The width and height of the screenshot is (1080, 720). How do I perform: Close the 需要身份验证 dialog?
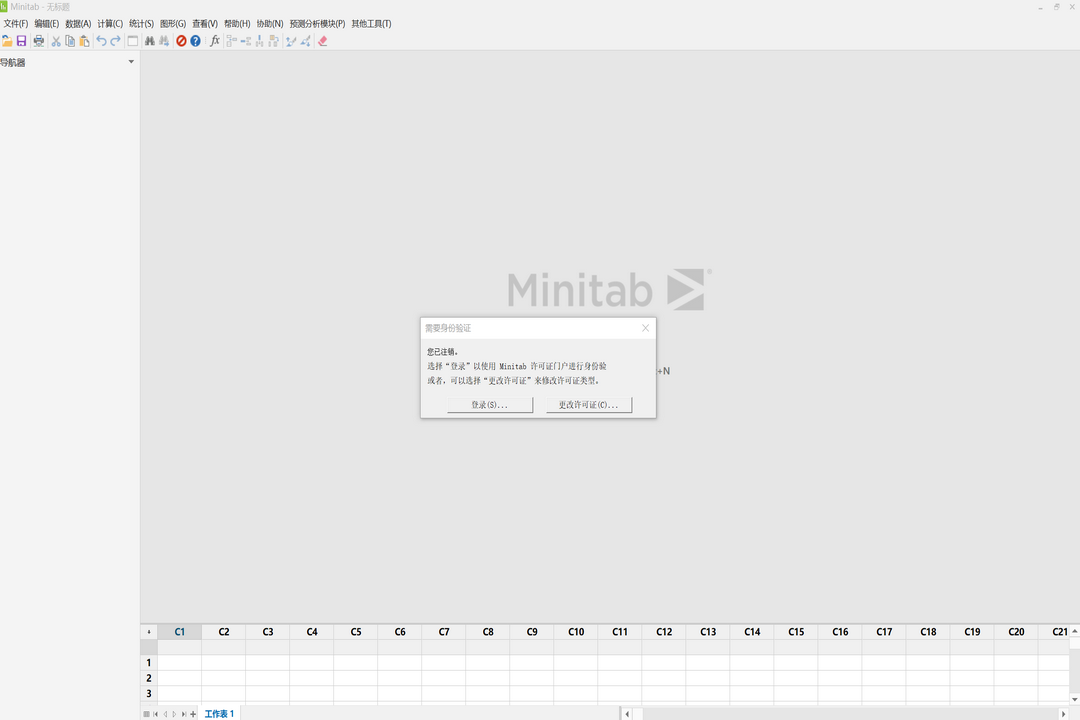[x=645, y=328]
